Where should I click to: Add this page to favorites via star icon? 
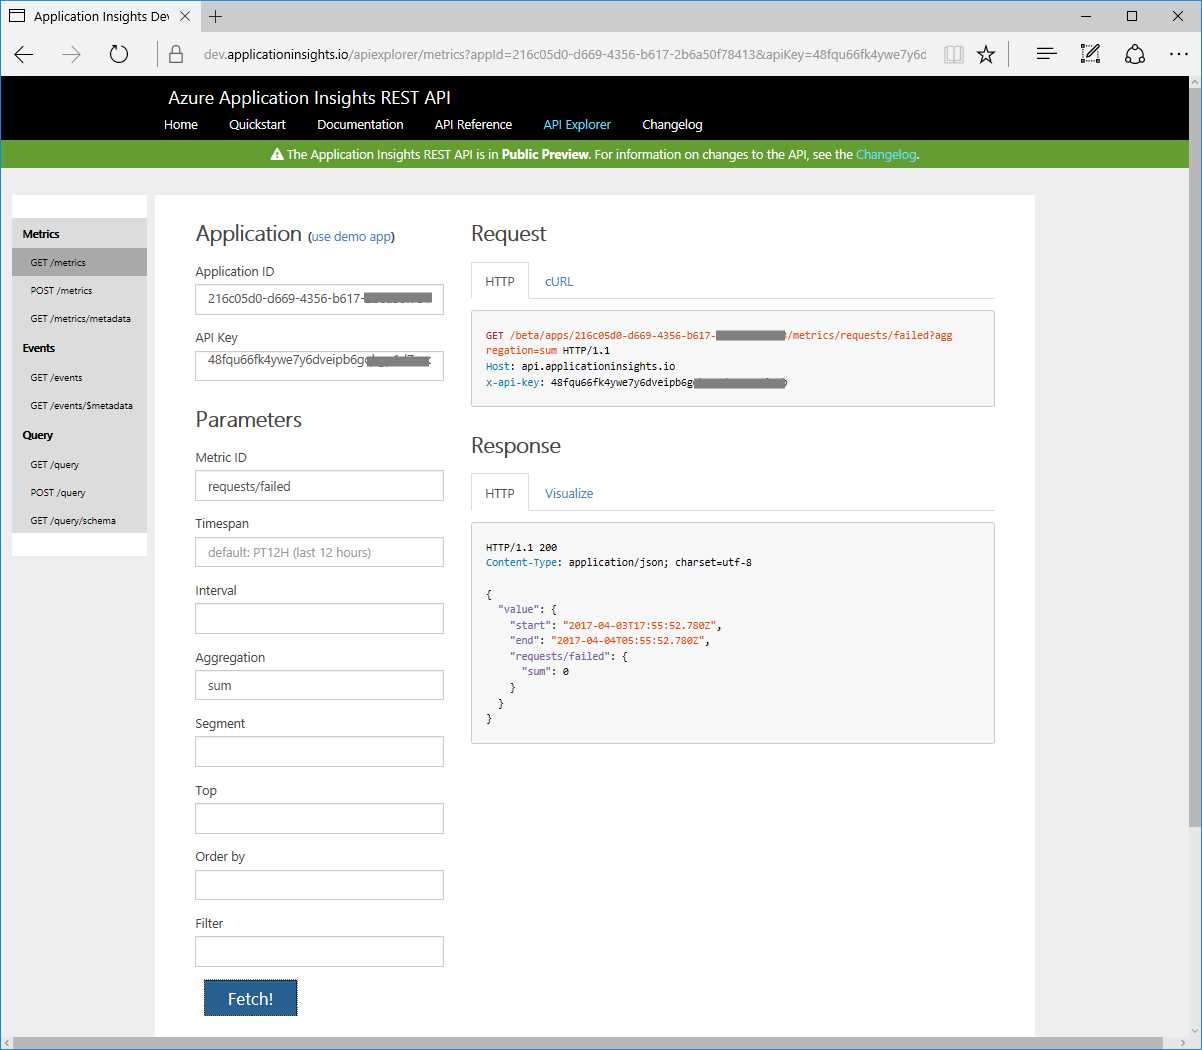tap(986, 55)
